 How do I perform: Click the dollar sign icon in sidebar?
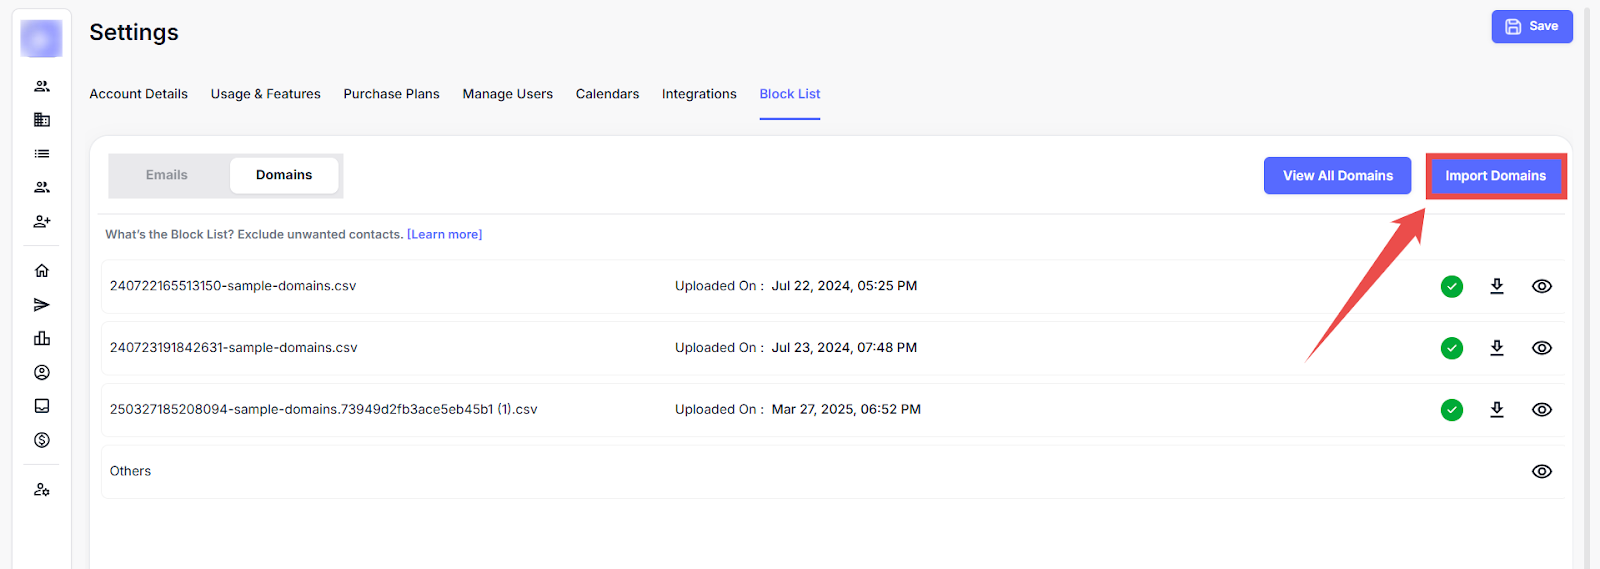click(42, 440)
